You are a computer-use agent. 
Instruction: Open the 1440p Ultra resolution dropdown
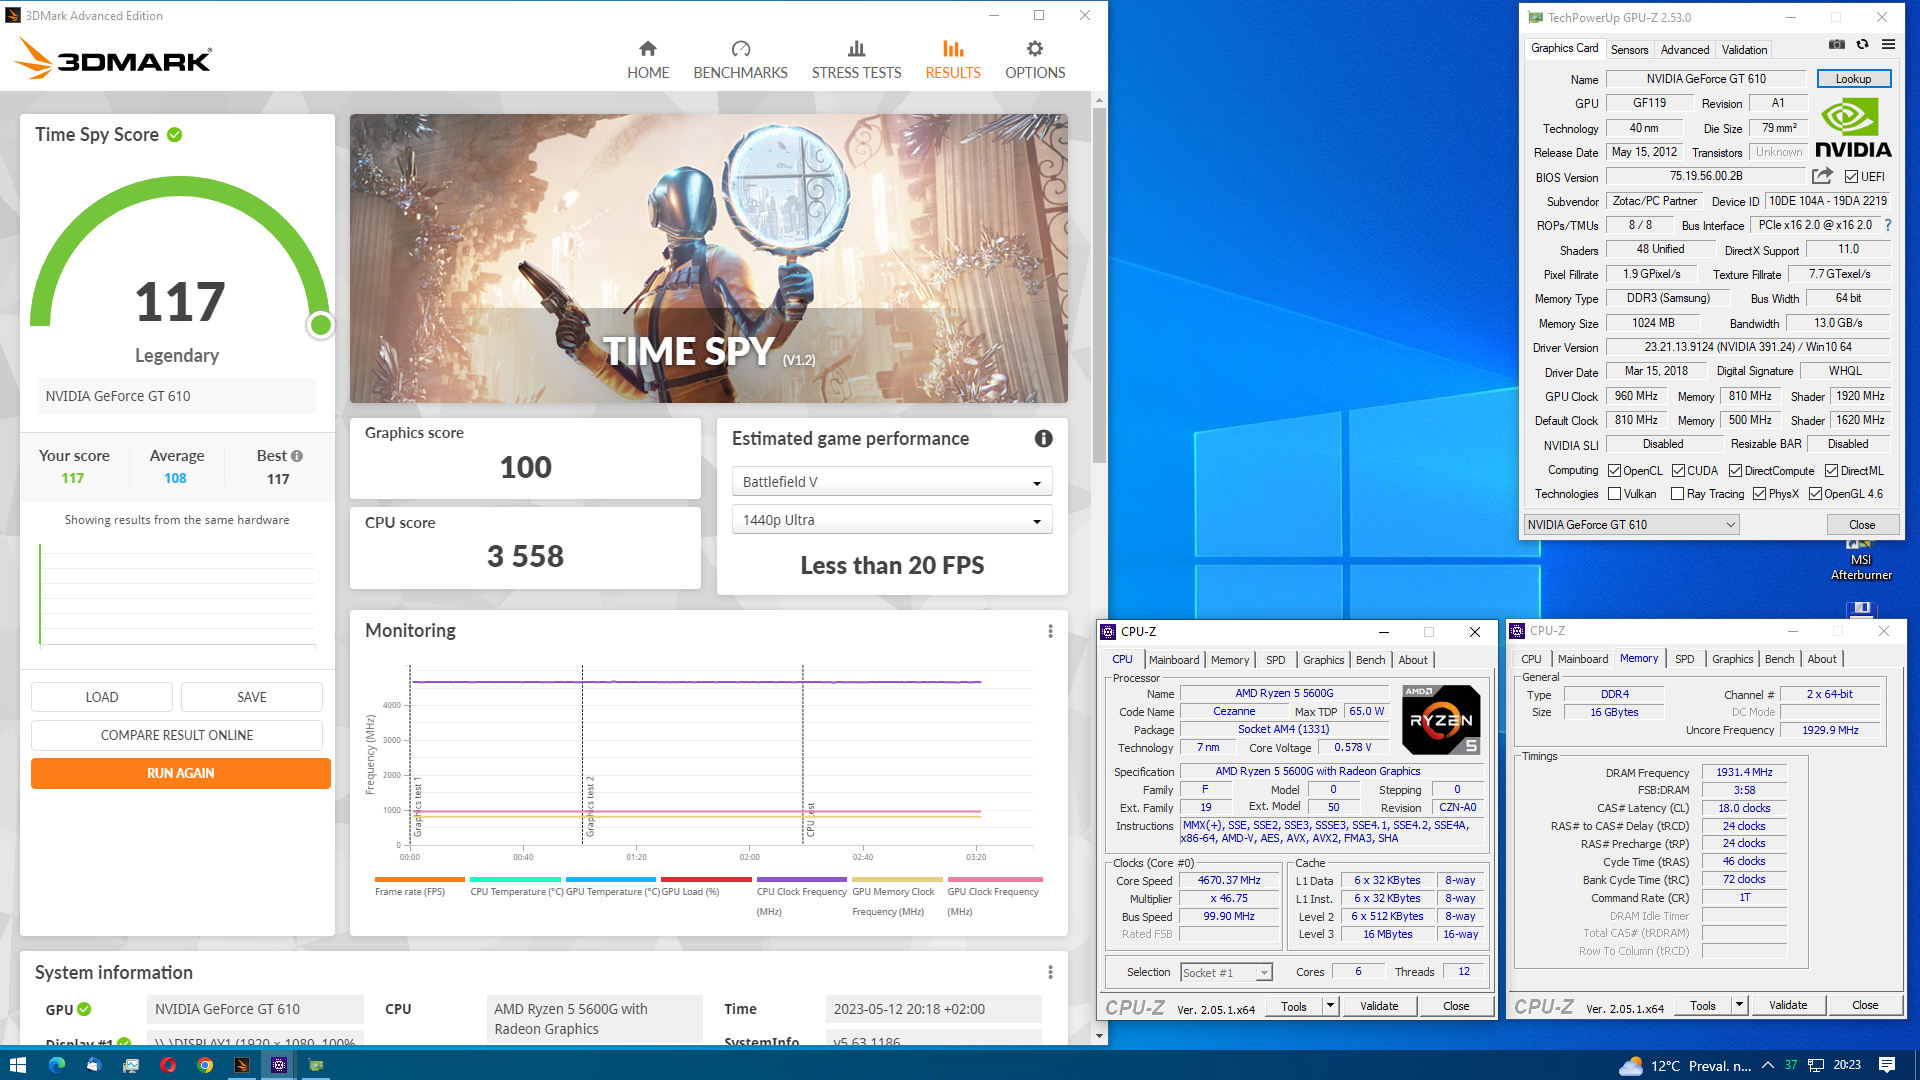click(892, 520)
